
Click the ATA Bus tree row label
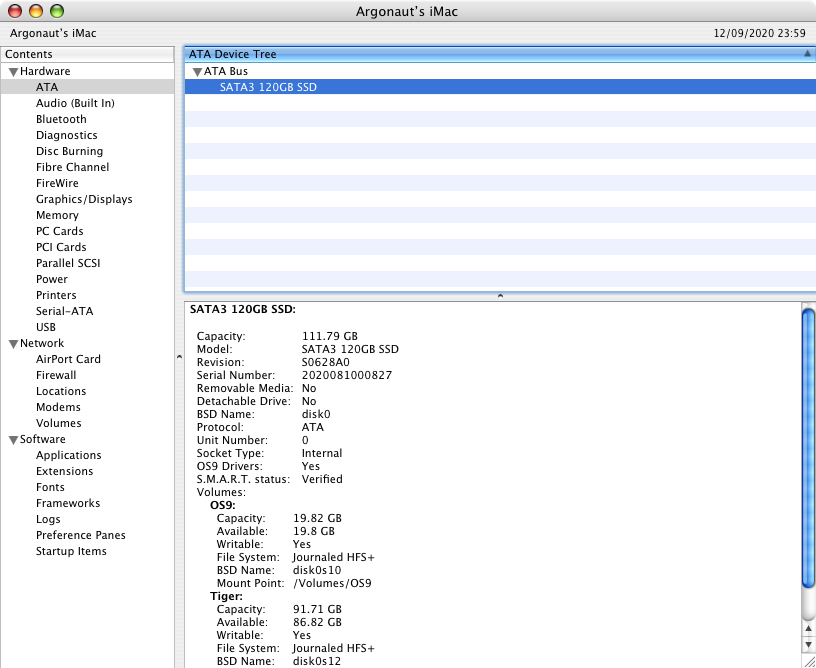[x=225, y=71]
